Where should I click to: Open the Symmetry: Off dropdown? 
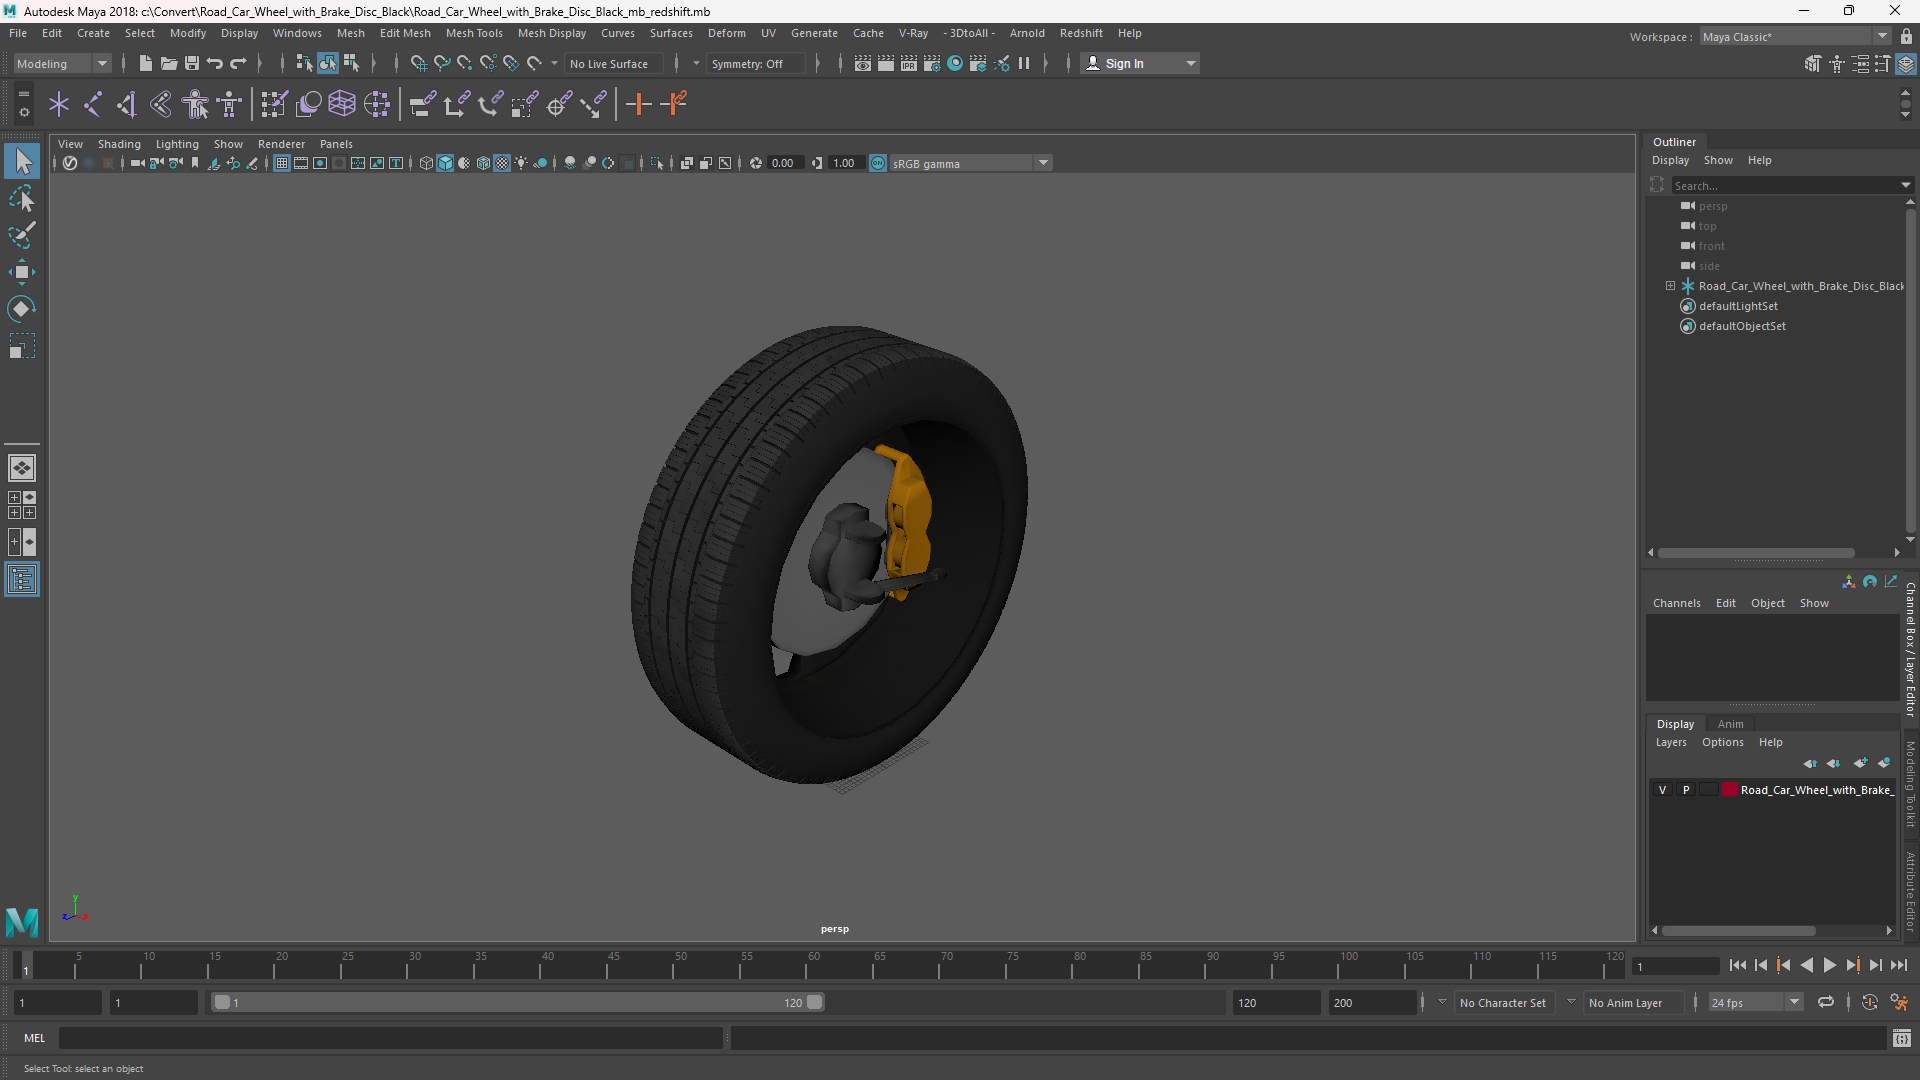pos(756,63)
